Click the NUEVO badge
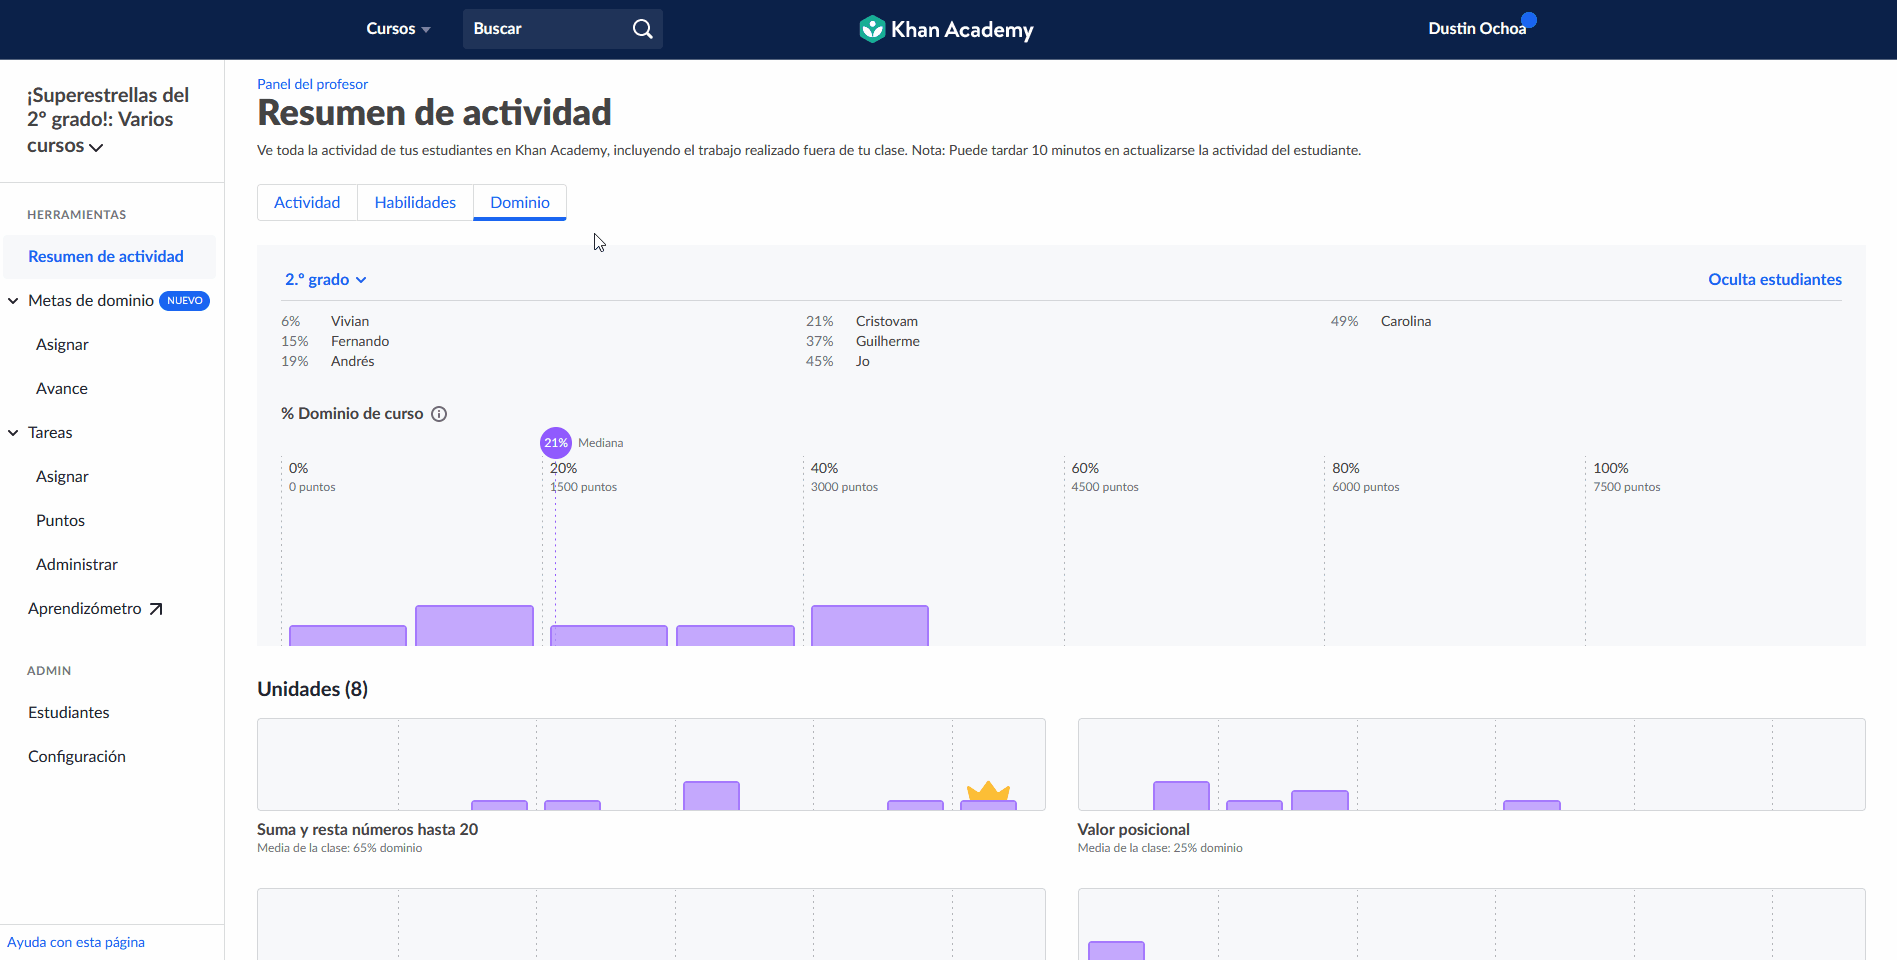The height and width of the screenshot is (960, 1897). click(x=185, y=301)
